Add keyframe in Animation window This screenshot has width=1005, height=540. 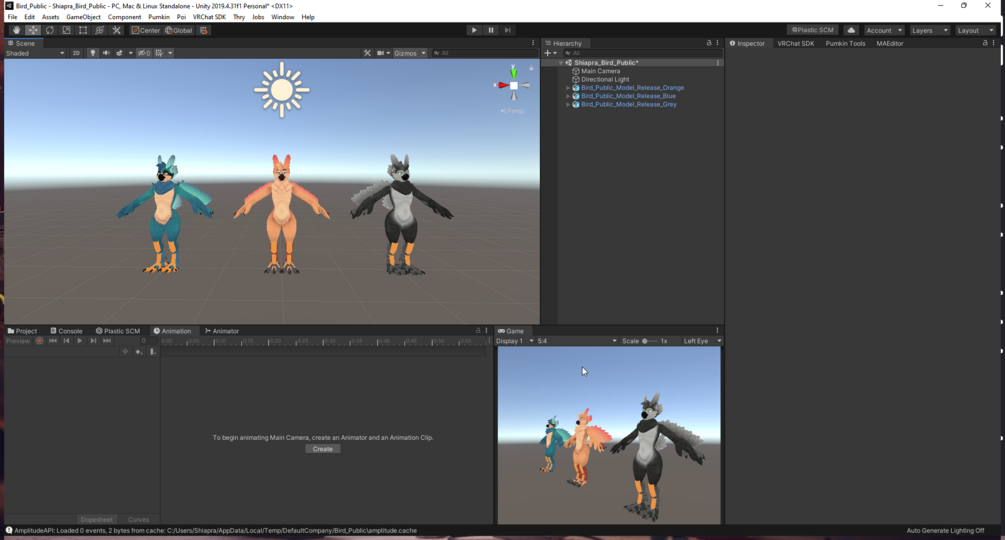138,352
